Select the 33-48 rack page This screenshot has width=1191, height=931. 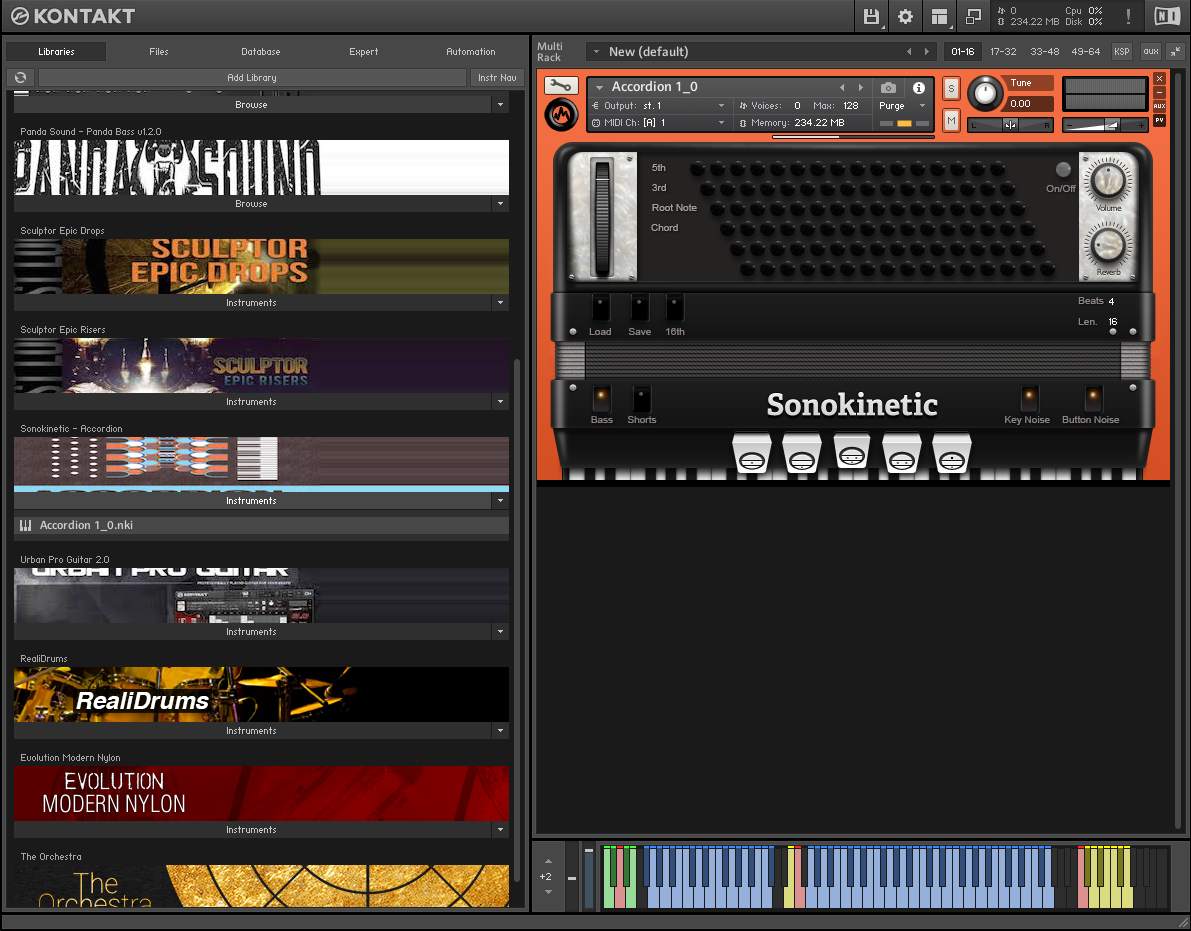click(x=1044, y=52)
